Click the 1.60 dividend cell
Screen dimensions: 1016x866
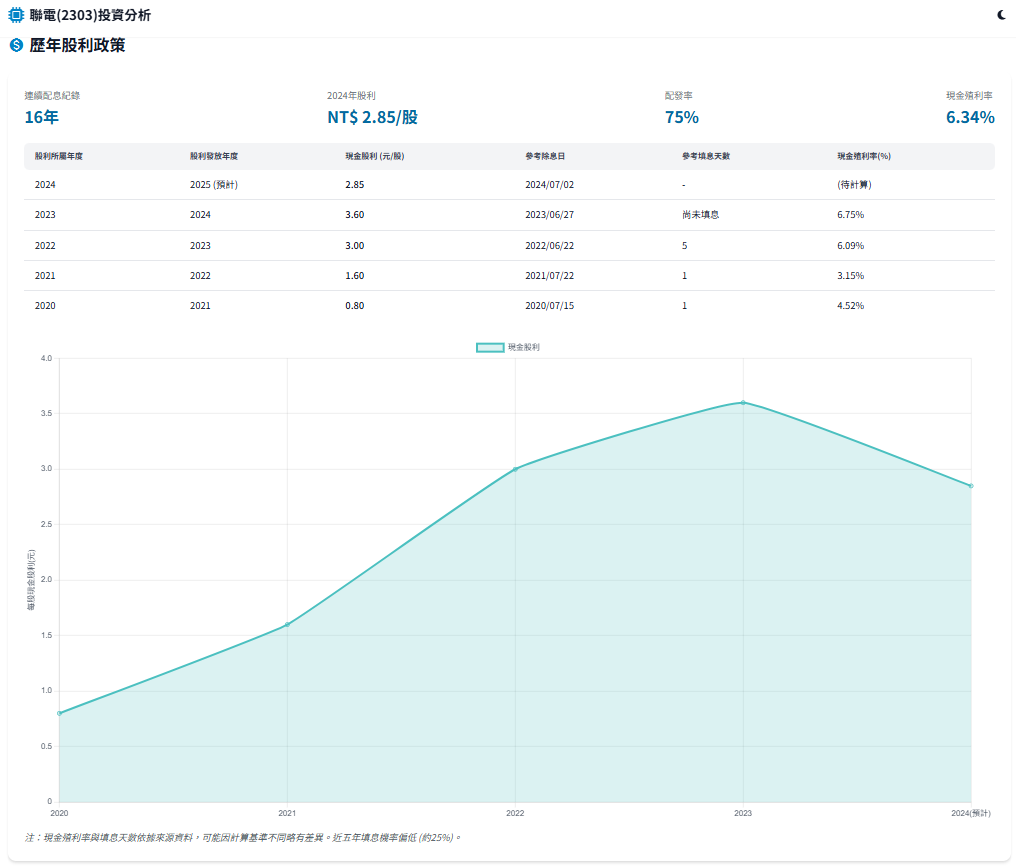coord(354,275)
